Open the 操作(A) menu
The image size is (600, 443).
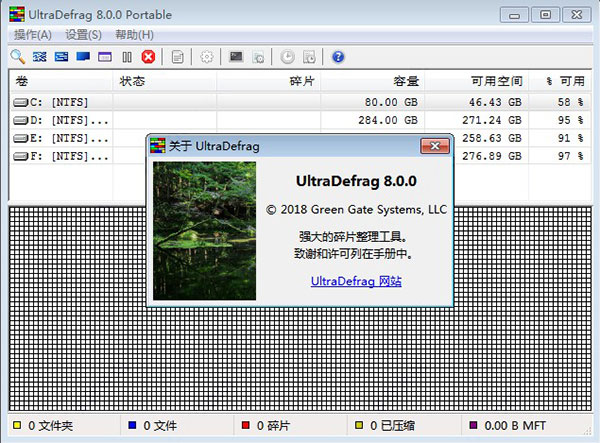[33, 35]
